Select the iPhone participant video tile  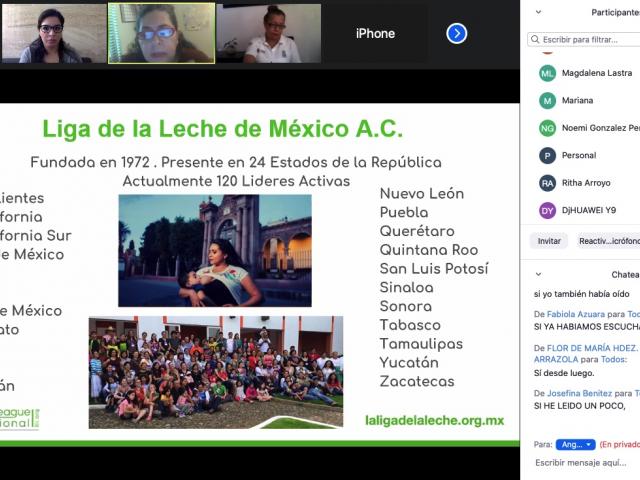point(375,33)
